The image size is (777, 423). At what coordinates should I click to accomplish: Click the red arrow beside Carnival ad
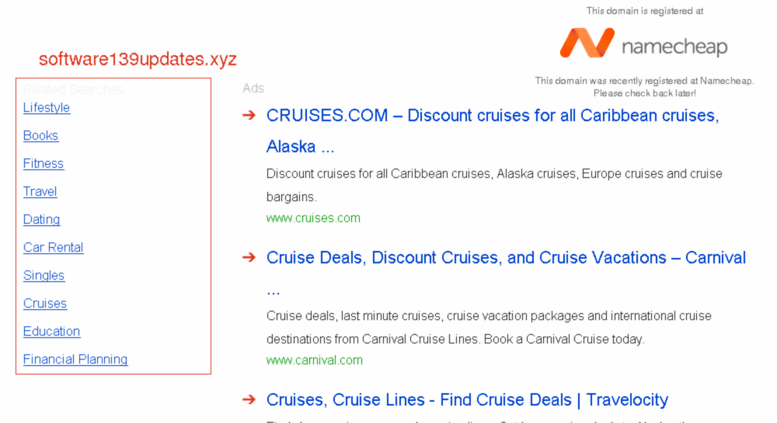[249, 258]
